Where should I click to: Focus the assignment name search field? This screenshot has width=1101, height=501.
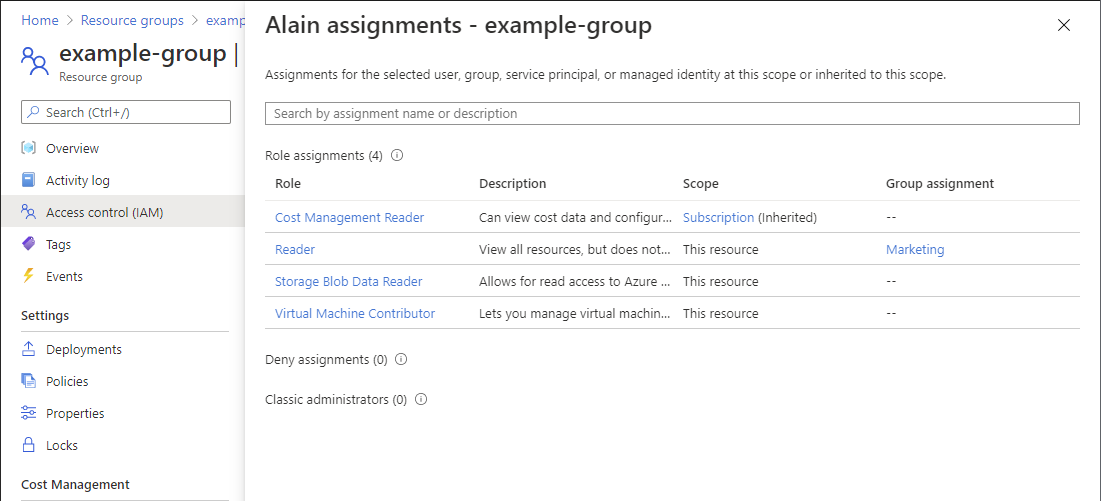pyautogui.click(x=672, y=113)
